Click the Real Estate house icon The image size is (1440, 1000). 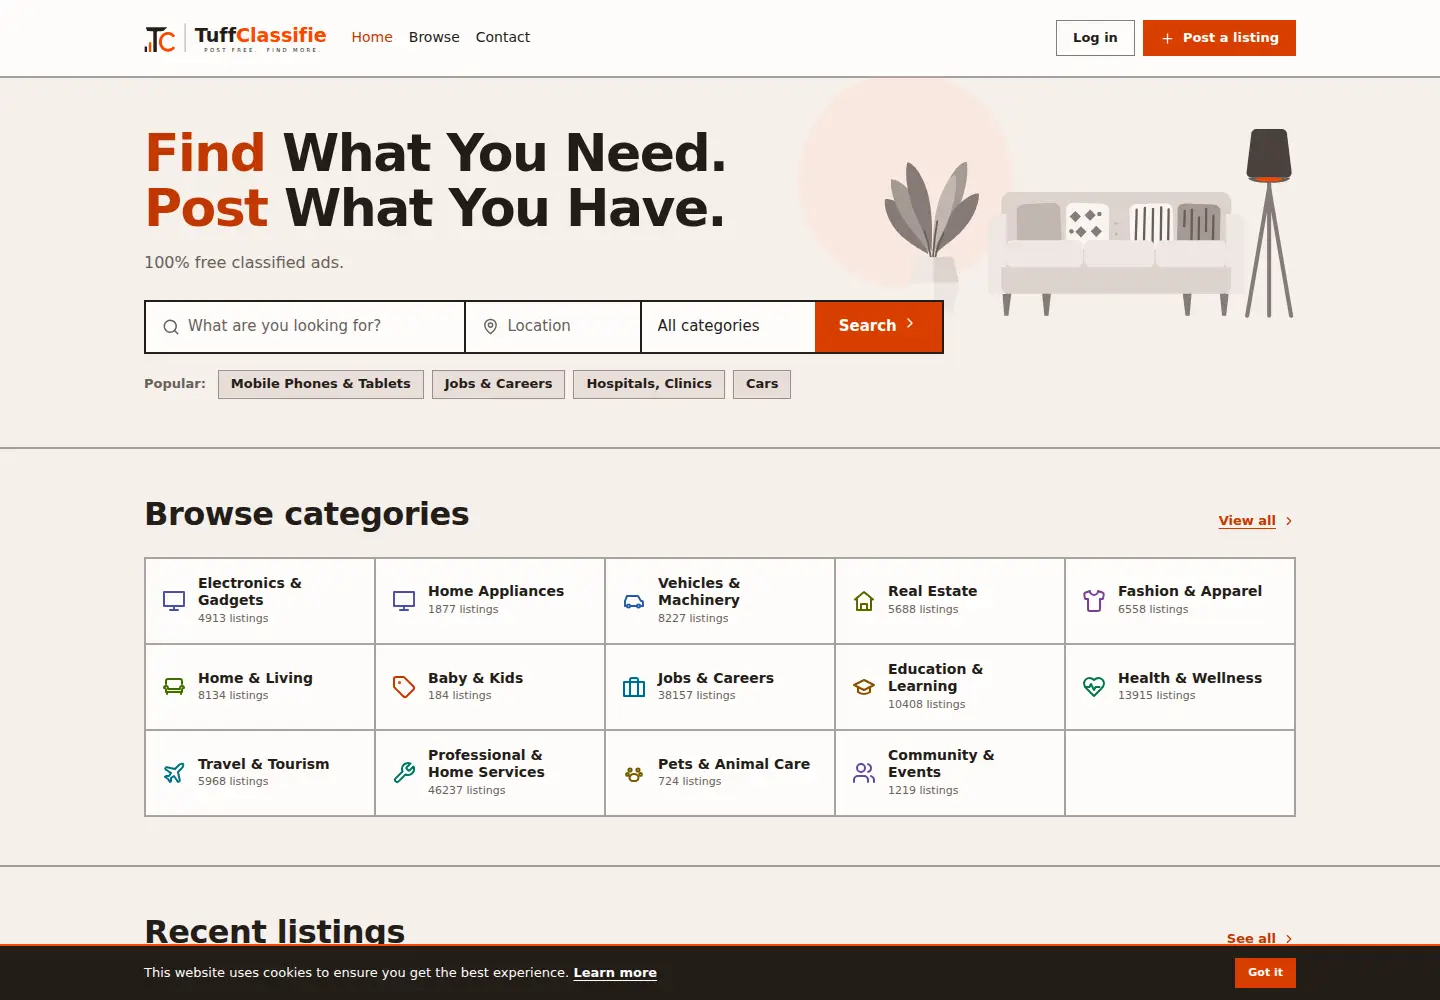coord(864,601)
